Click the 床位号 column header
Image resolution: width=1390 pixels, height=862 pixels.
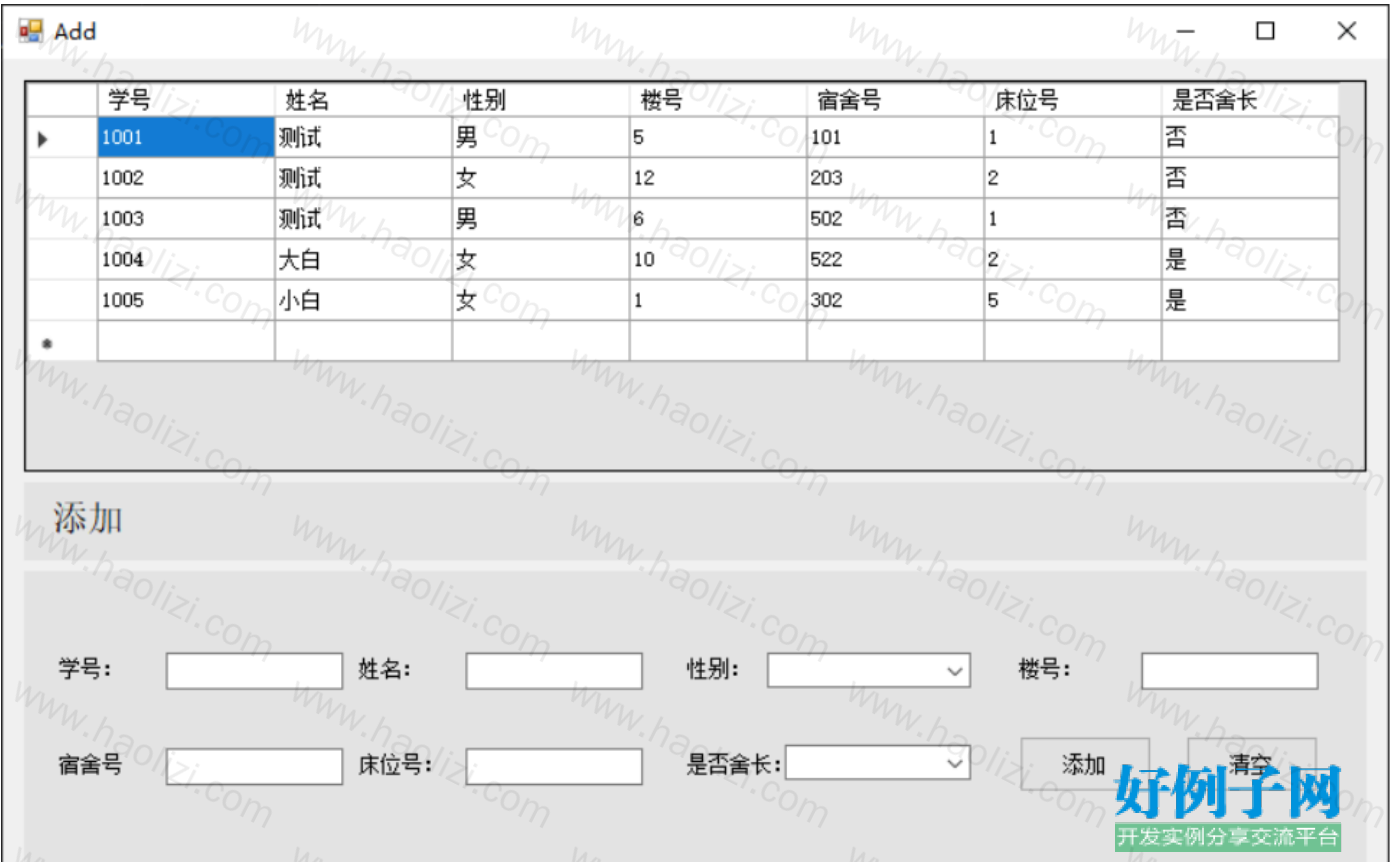(1073, 100)
